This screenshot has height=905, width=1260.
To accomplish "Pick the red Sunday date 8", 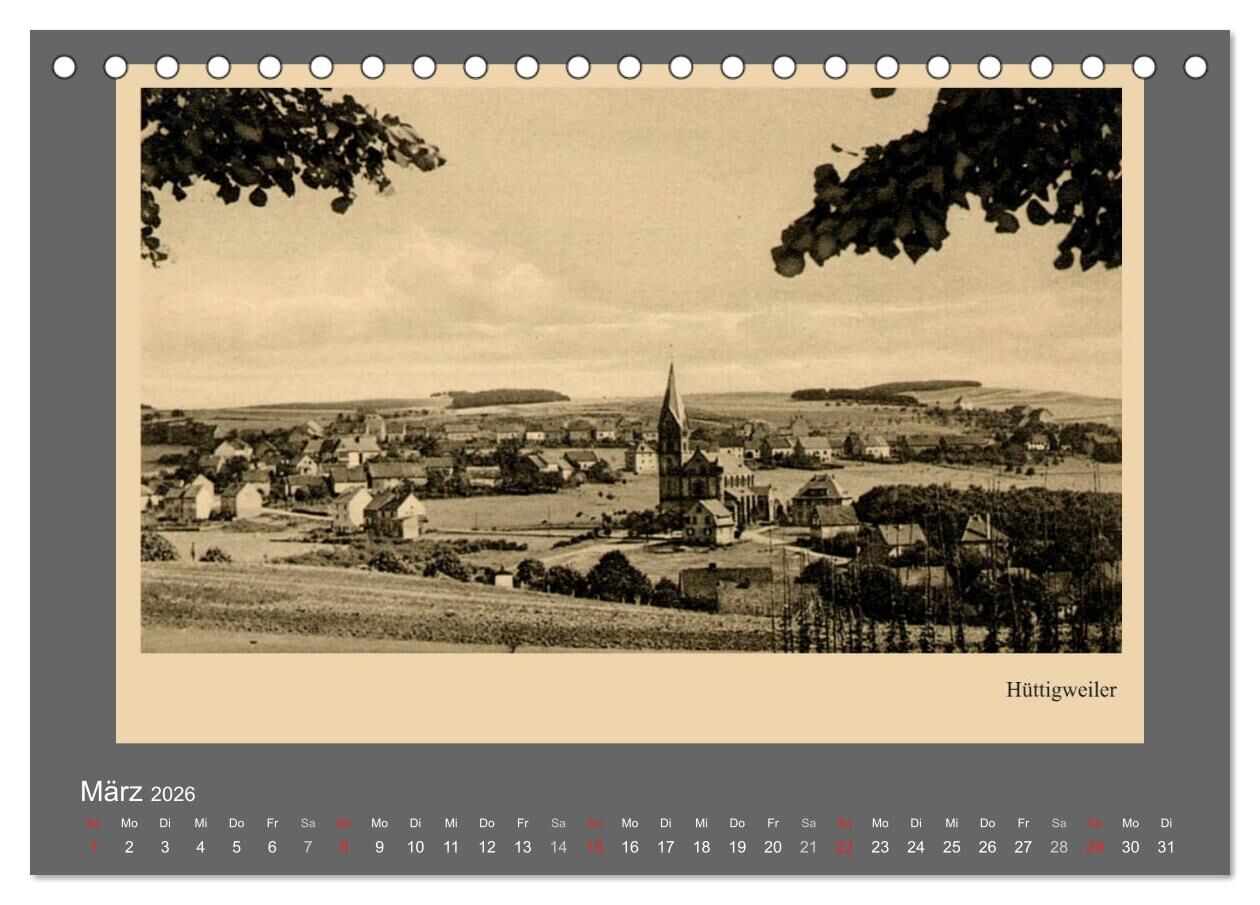I will pyautogui.click(x=344, y=847).
